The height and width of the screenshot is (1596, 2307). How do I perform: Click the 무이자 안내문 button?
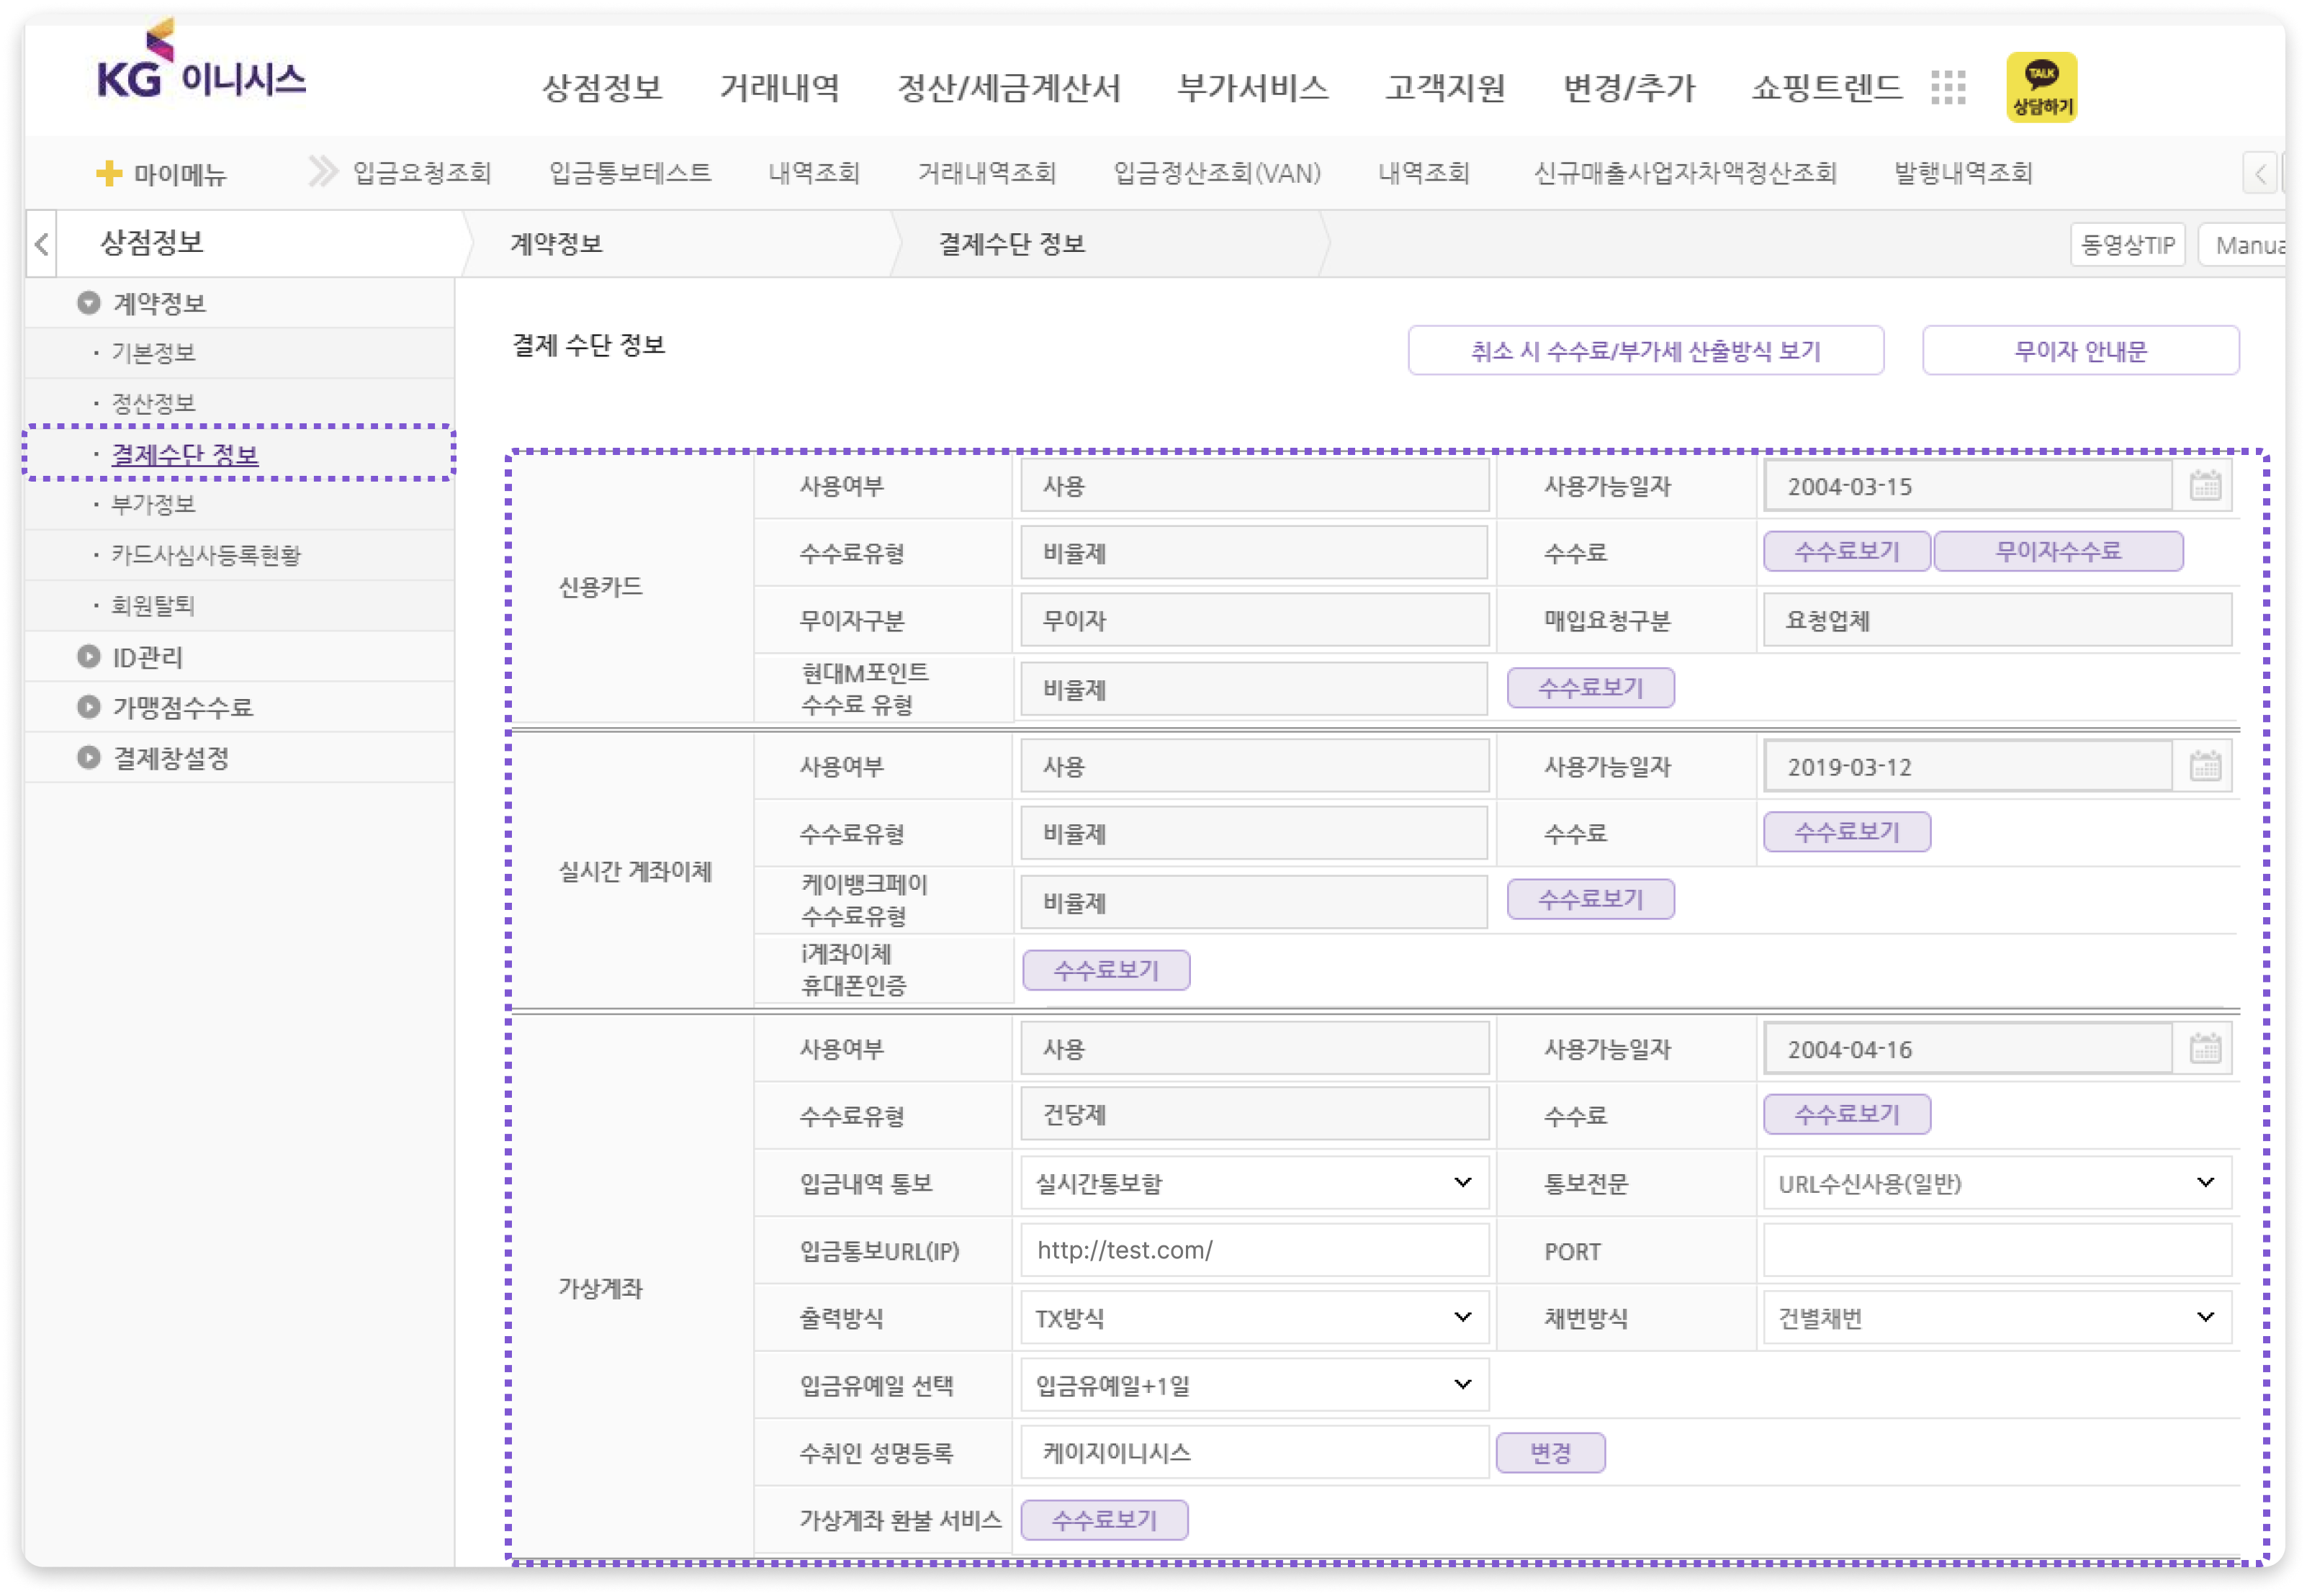click(2080, 351)
